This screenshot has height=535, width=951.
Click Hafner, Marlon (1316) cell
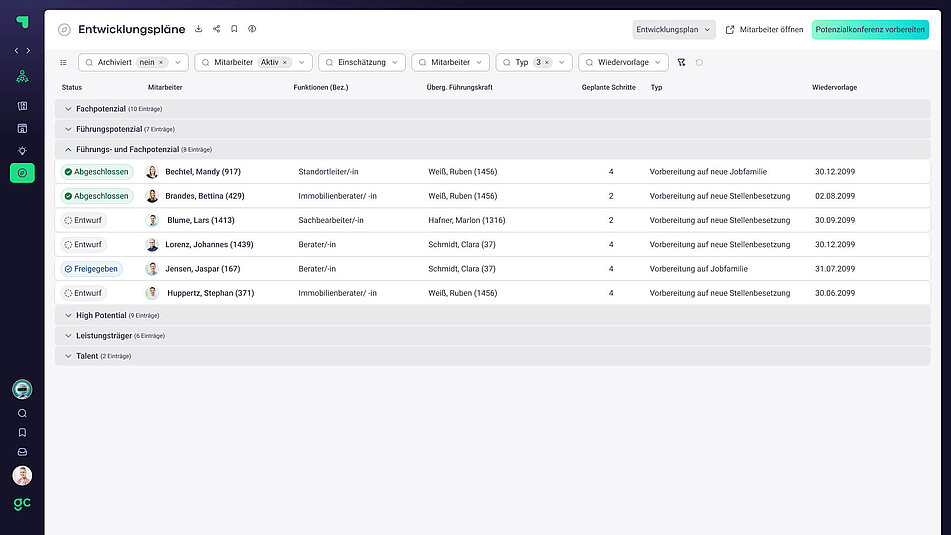pyautogui.click(x=467, y=220)
